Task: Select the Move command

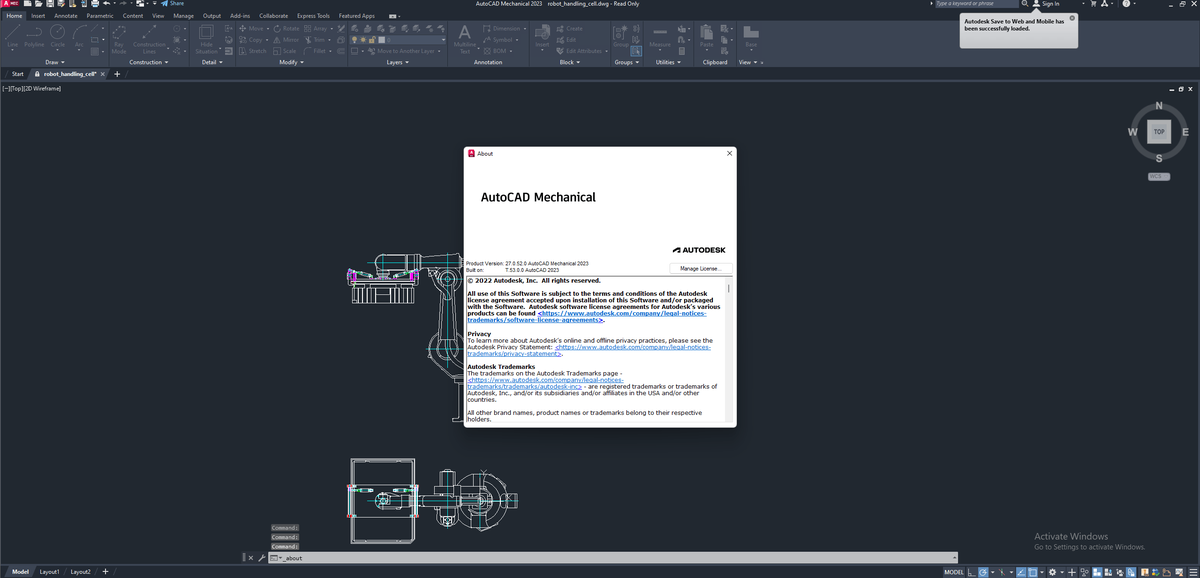Action: [250, 29]
